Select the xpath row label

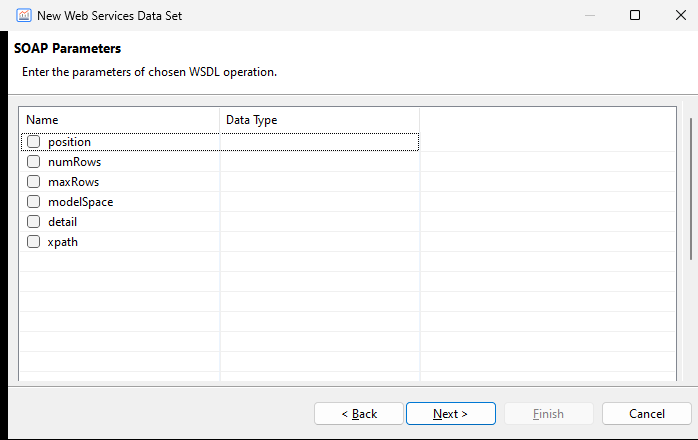click(x=63, y=242)
